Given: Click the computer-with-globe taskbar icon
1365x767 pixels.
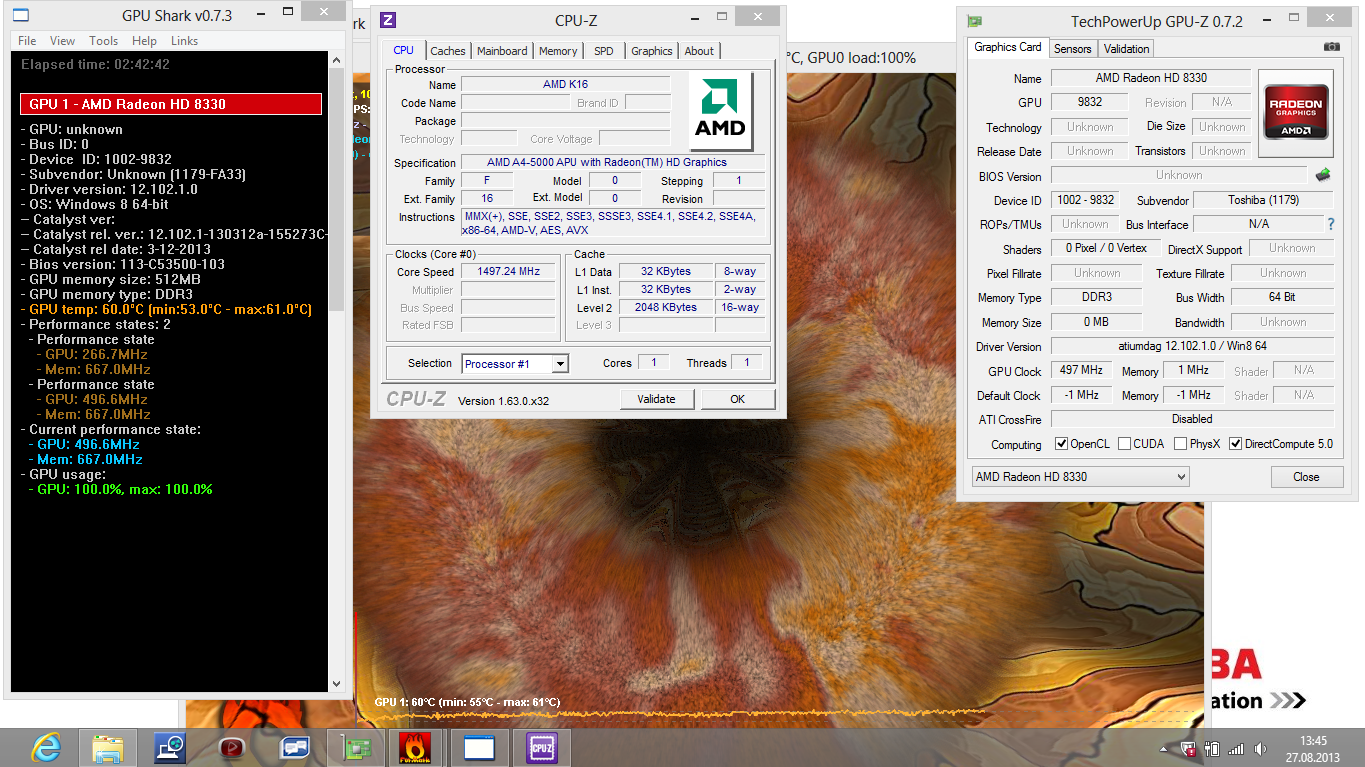Looking at the screenshot, I should coord(169,747).
